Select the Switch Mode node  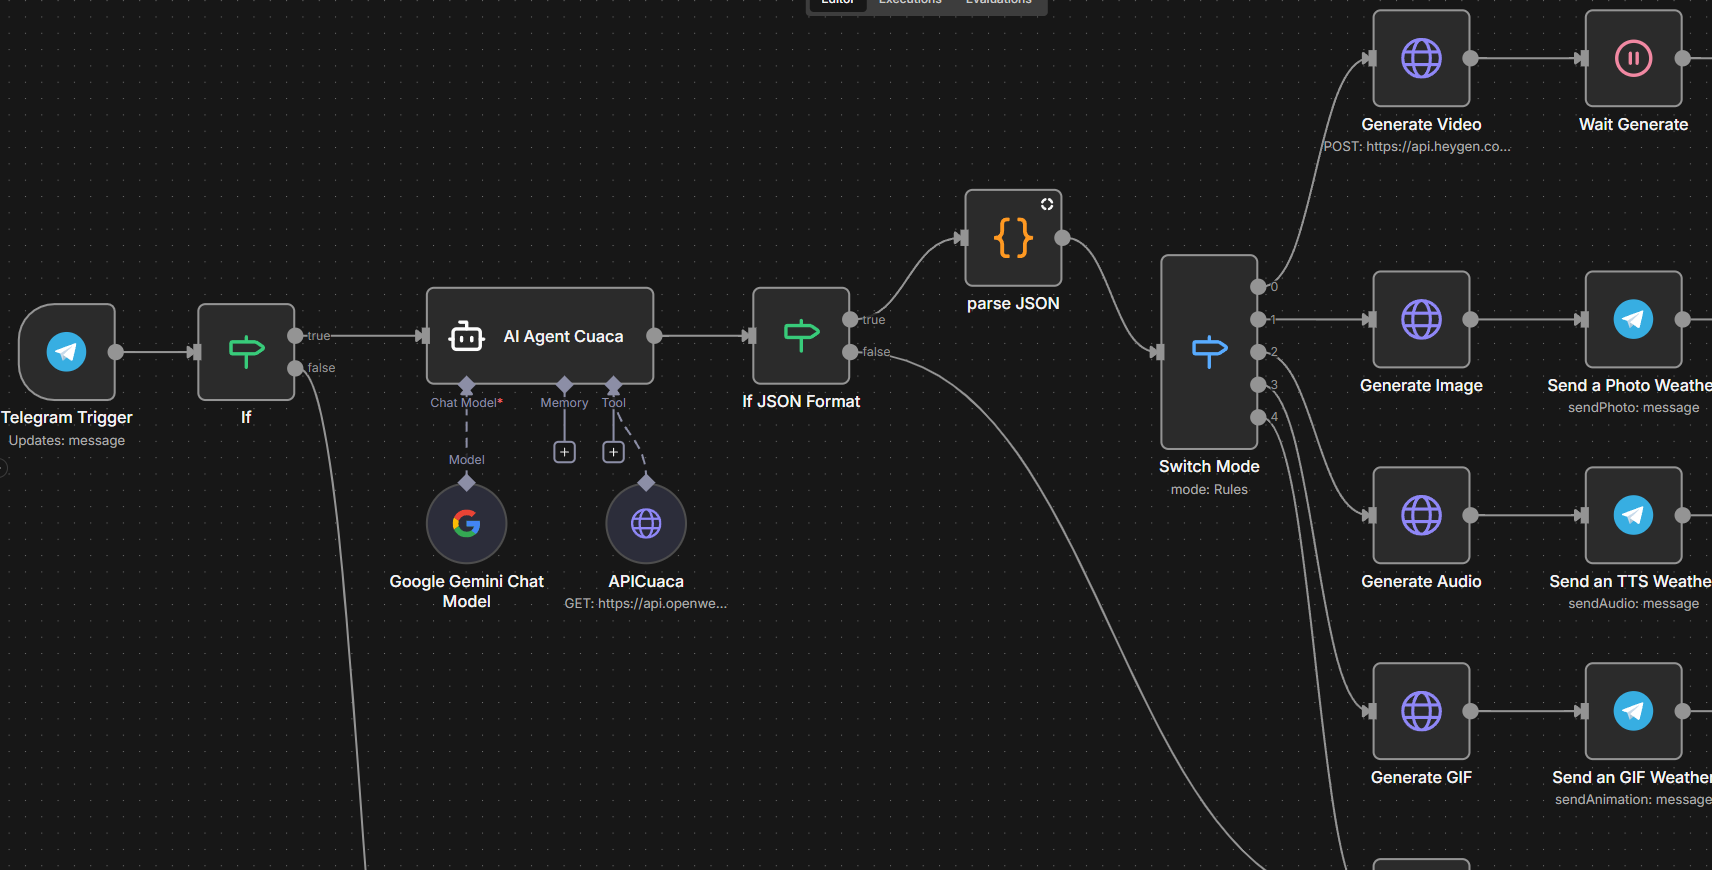click(x=1208, y=352)
